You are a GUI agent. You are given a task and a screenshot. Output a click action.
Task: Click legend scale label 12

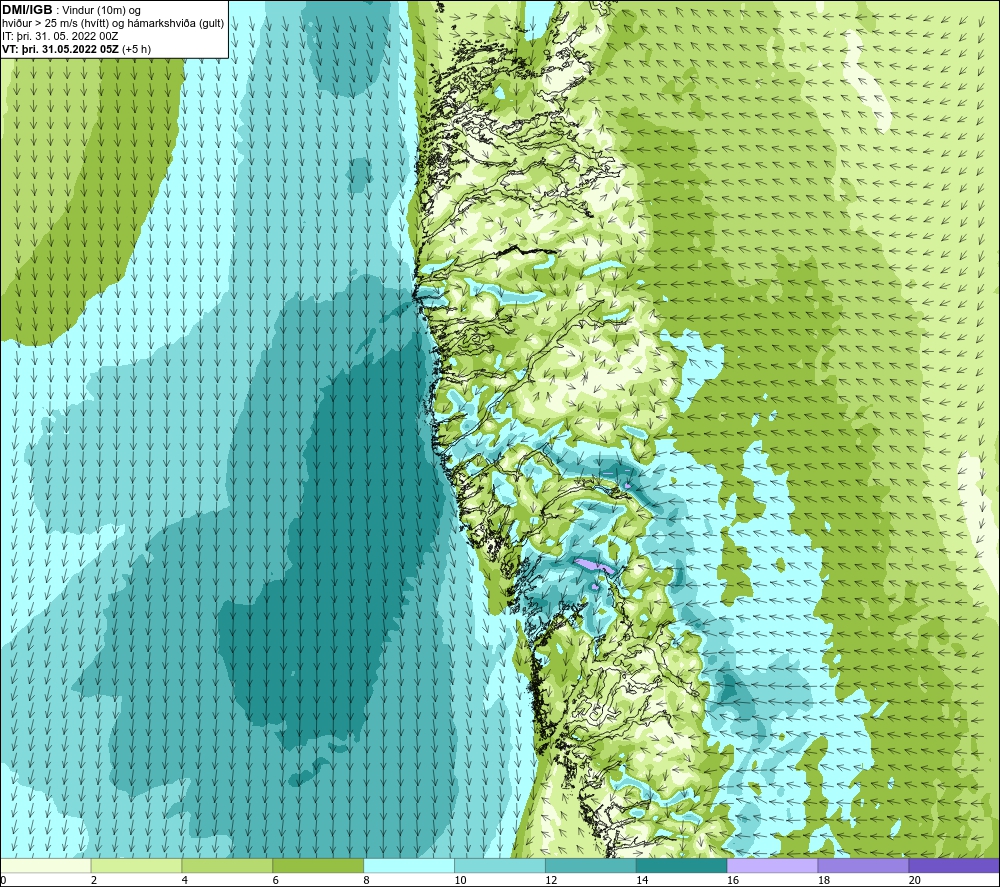coord(551,880)
